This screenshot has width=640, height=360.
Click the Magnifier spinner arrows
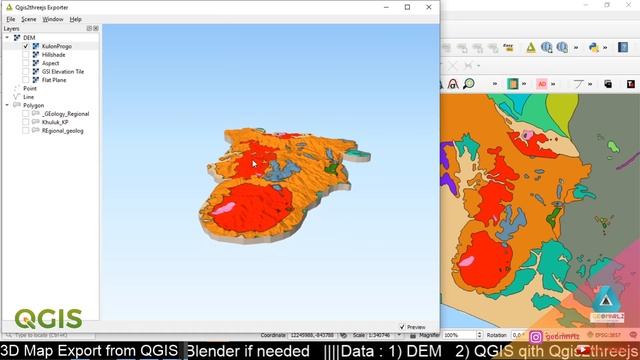[479, 335]
